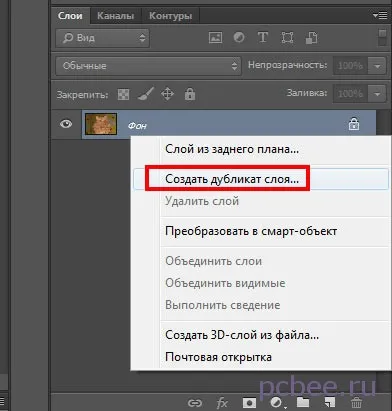Click the Непрозрачность 100% field
Screen dimensions: 392x411
point(350,66)
